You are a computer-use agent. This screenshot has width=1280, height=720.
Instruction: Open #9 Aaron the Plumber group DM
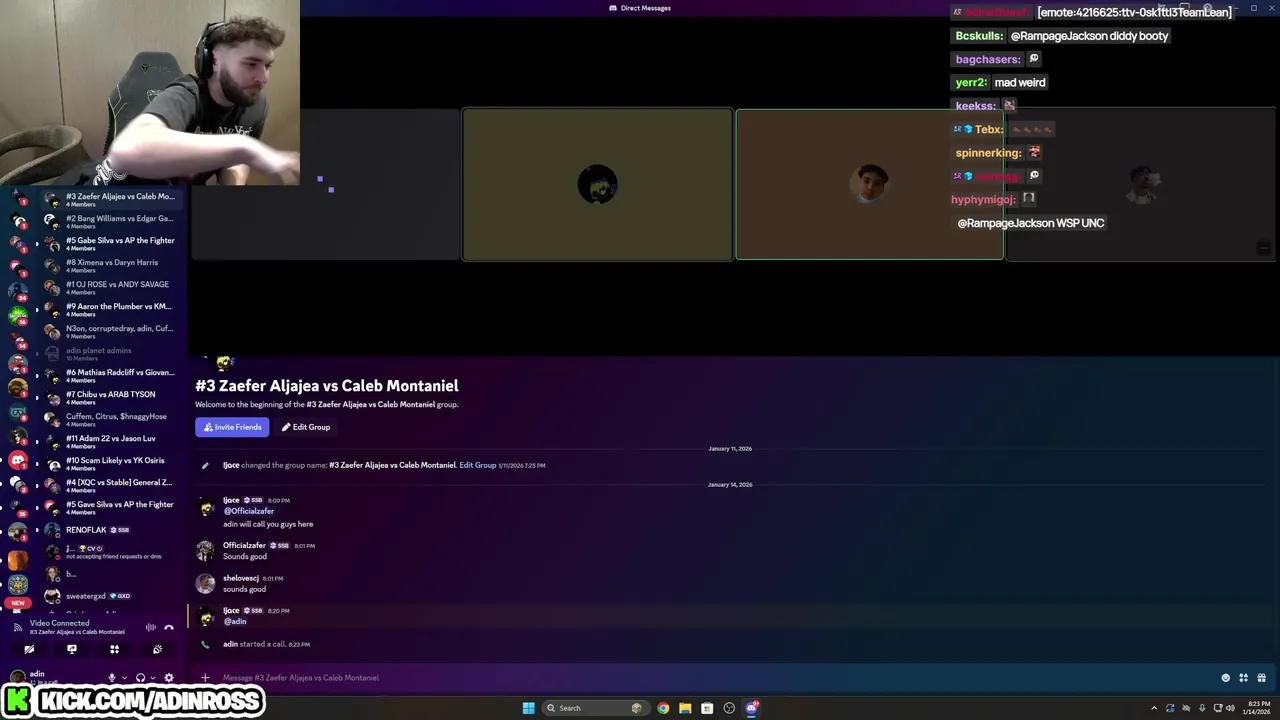[112, 310]
